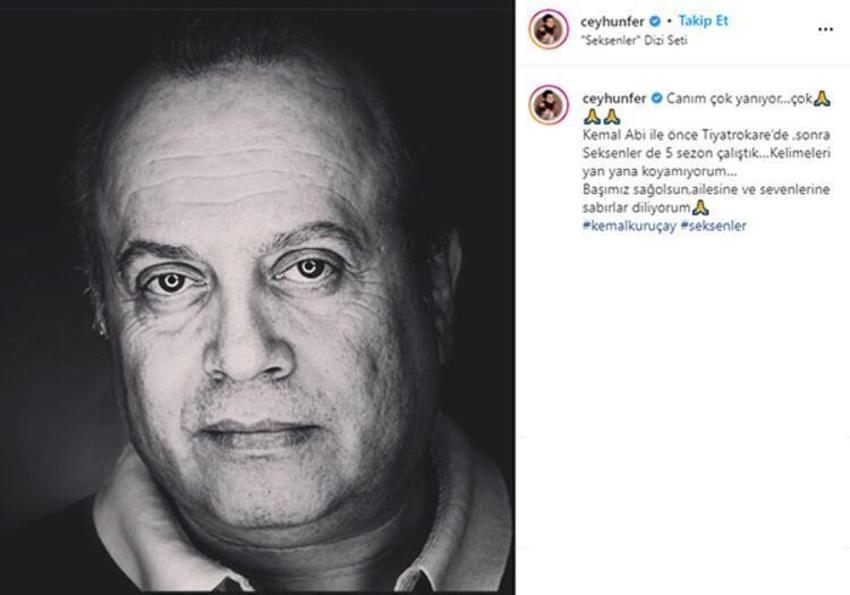The image size is (850, 595).
Task: Open the "Seksenler" Dizi Seti location link
Action: tap(634, 40)
